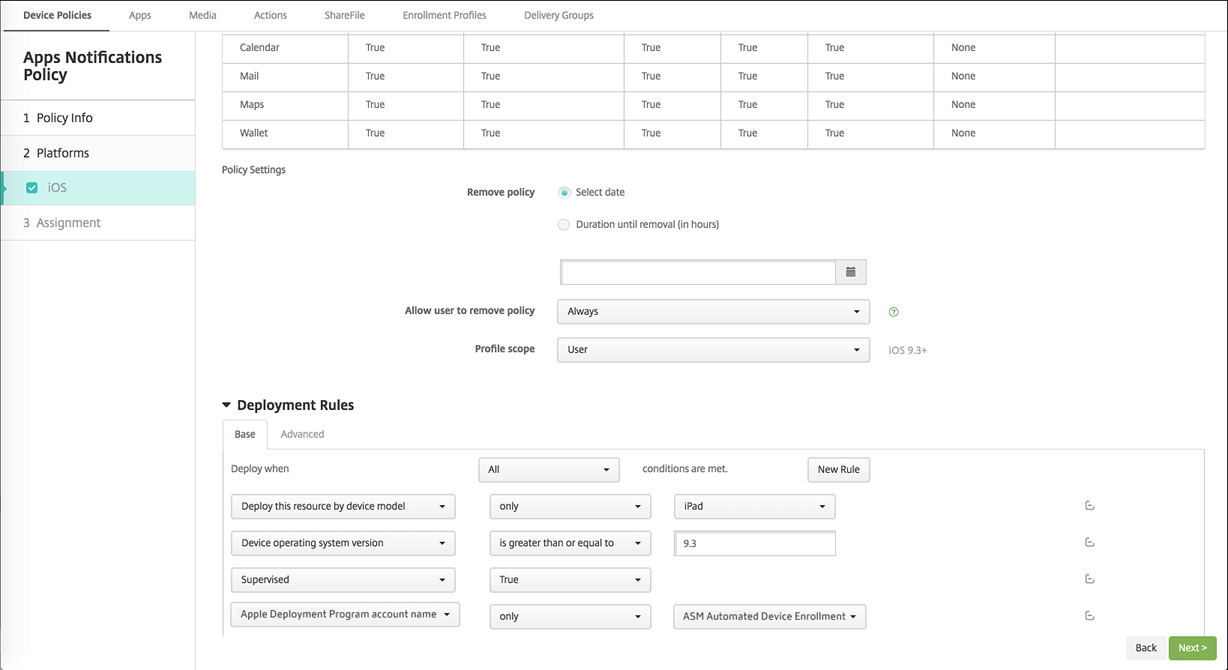
Task: Open the Enrollment Profiles tab
Action: point(444,15)
